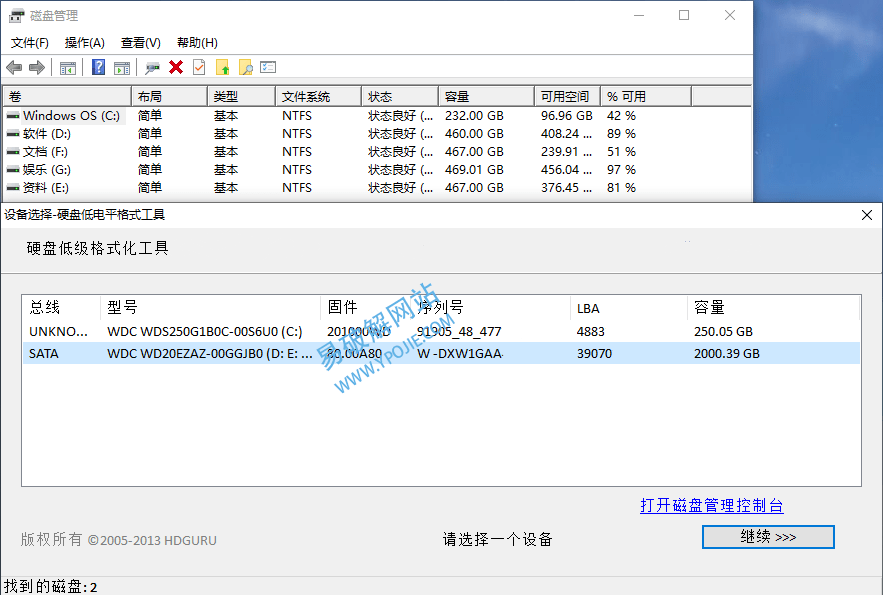Show the Action pane using toolbar icon
The width and height of the screenshot is (883, 595).
[x=122, y=67]
